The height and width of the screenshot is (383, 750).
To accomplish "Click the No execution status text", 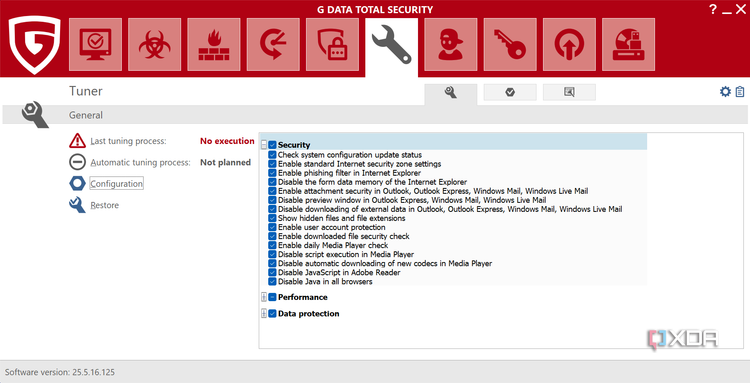I will click(x=227, y=141).
